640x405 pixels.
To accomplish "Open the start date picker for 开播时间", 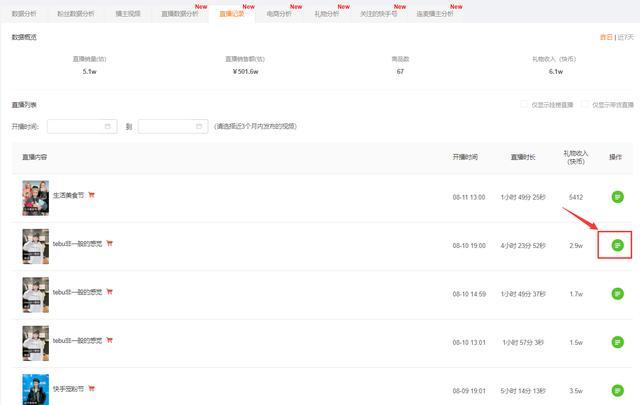I will 83,127.
